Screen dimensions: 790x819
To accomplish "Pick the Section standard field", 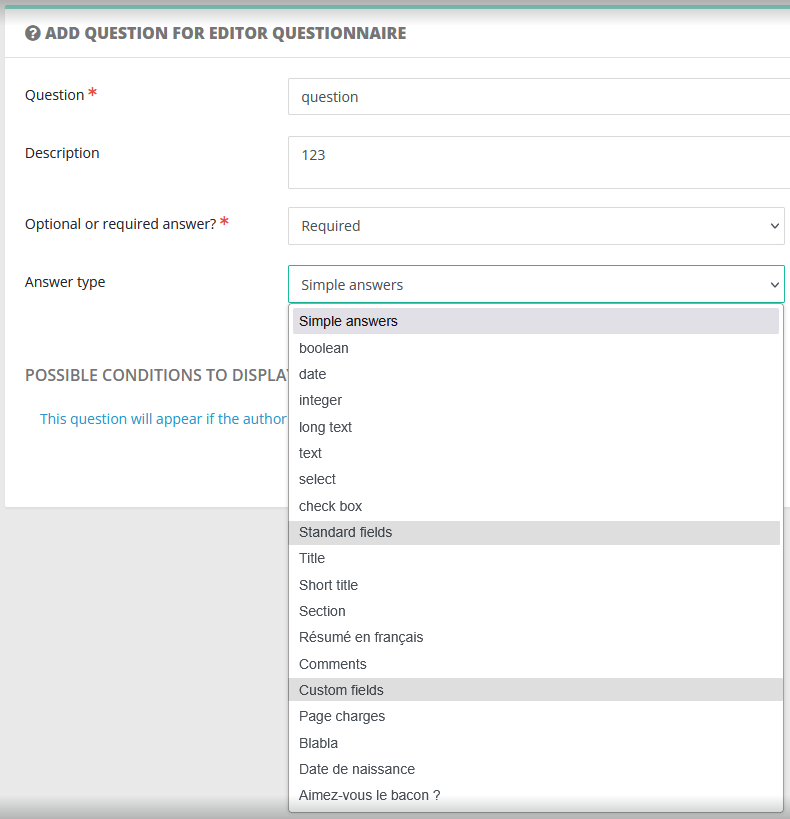I will (x=322, y=611).
